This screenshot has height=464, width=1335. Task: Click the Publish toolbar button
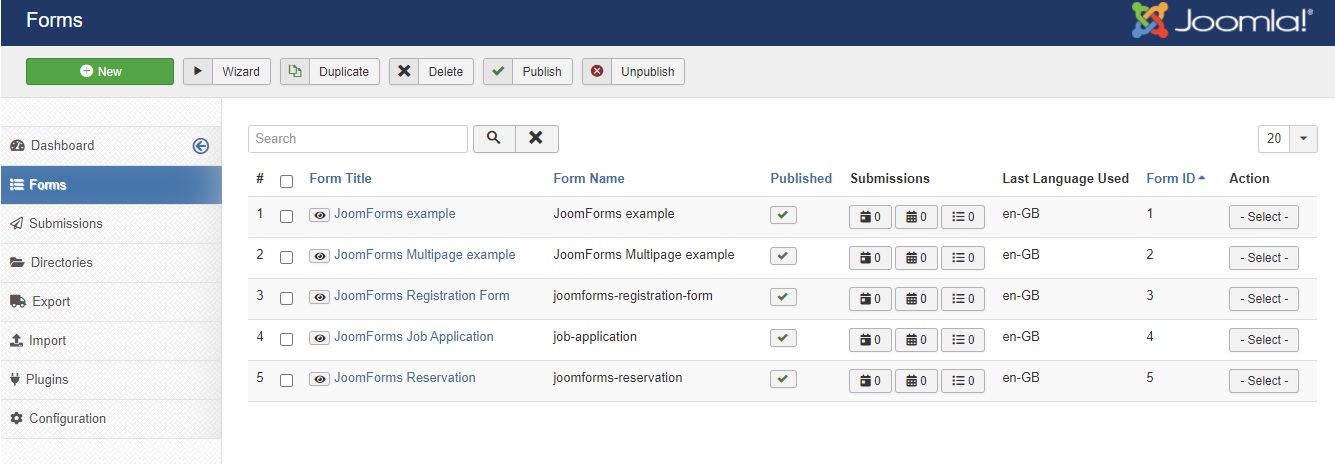528,71
